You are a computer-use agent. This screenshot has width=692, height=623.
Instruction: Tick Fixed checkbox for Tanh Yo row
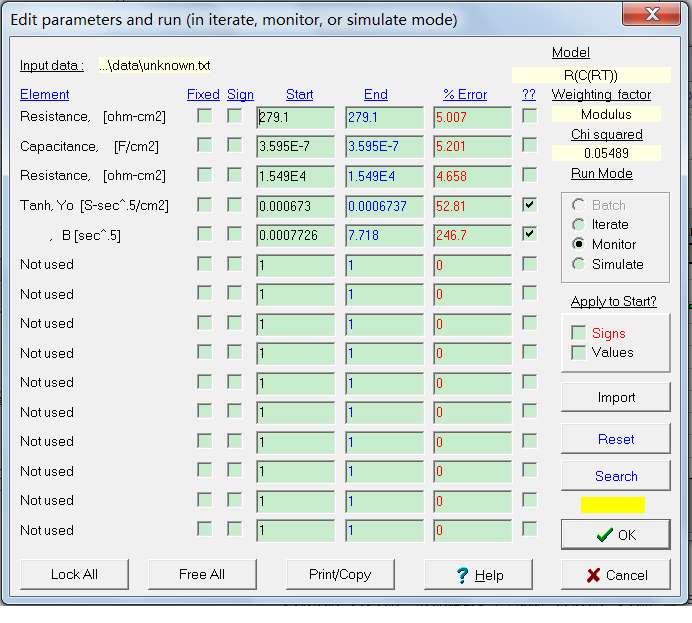click(x=205, y=205)
